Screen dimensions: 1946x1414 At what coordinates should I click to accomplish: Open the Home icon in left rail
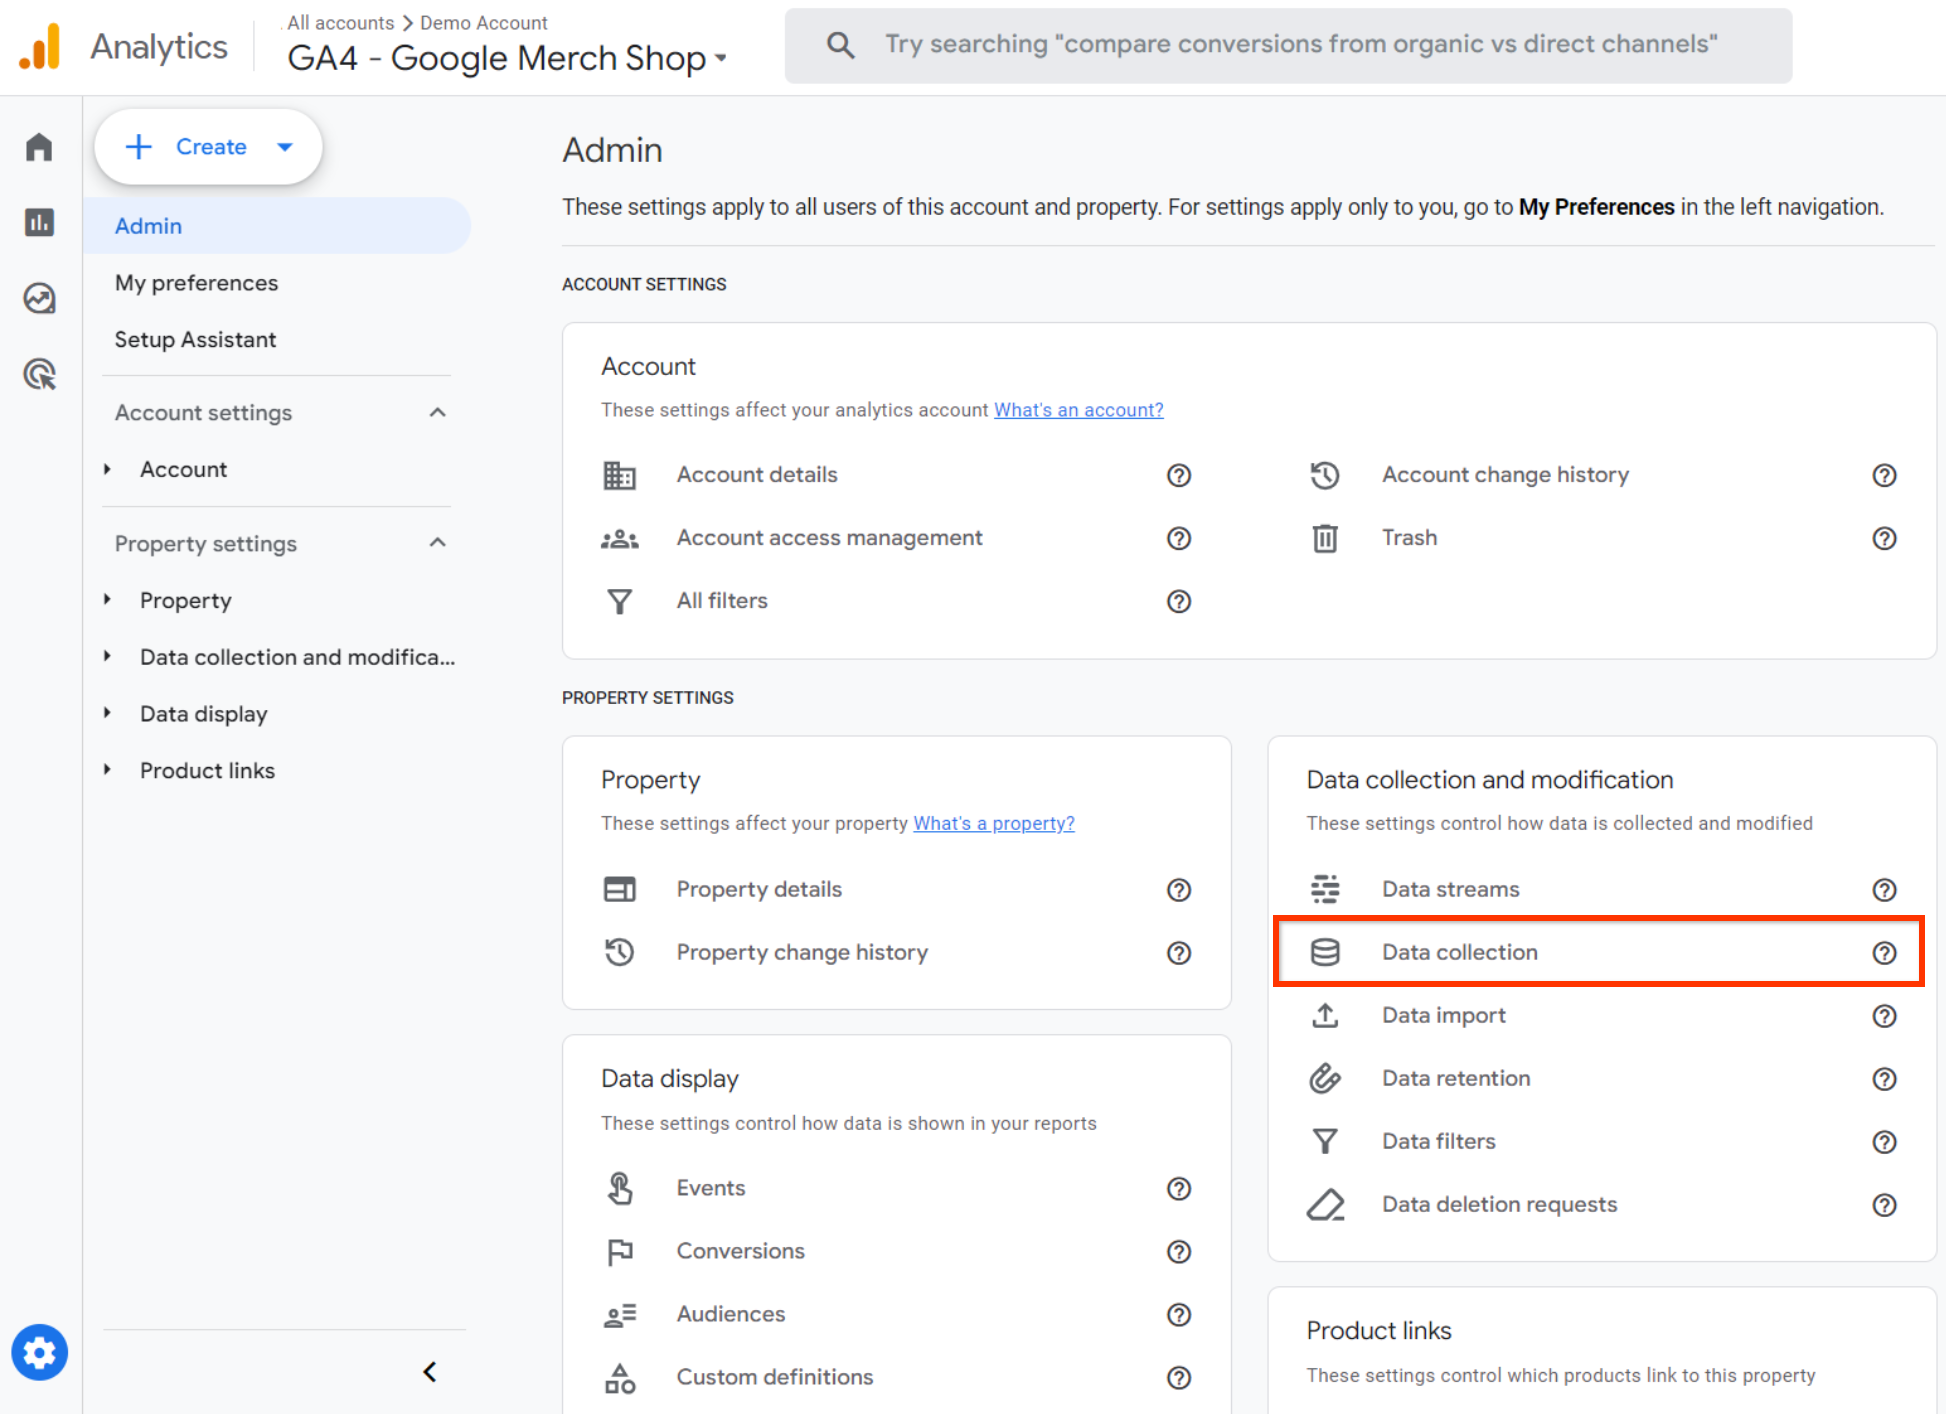pos(39,147)
